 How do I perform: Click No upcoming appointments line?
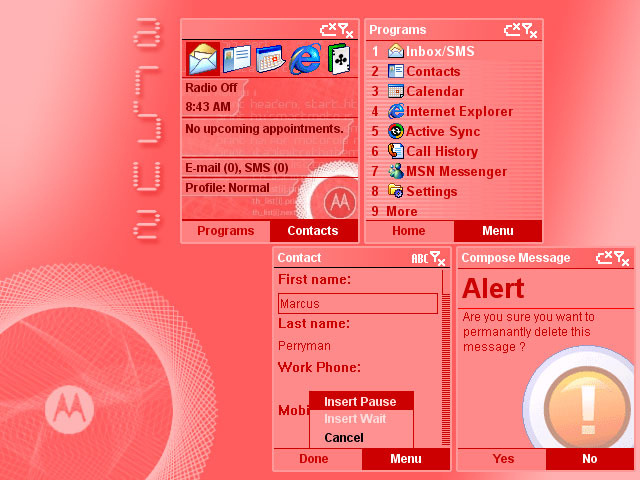tap(264, 129)
